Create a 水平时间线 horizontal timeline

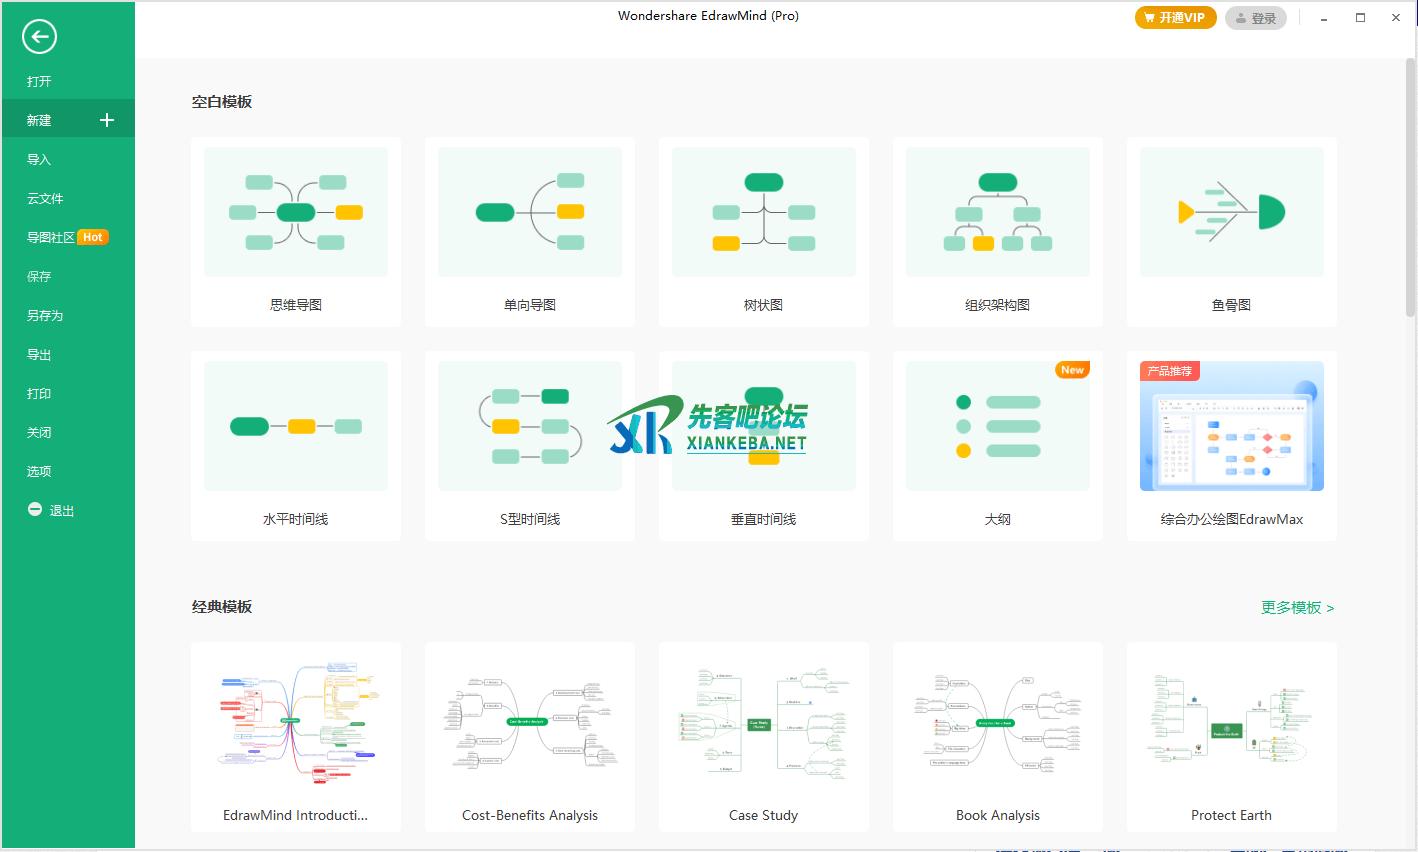pos(295,426)
